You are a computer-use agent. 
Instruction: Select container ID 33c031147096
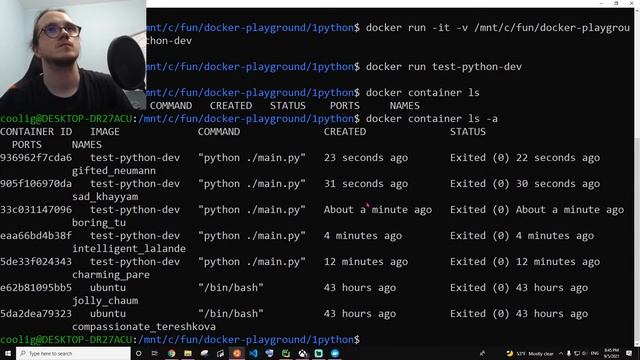click(36, 210)
